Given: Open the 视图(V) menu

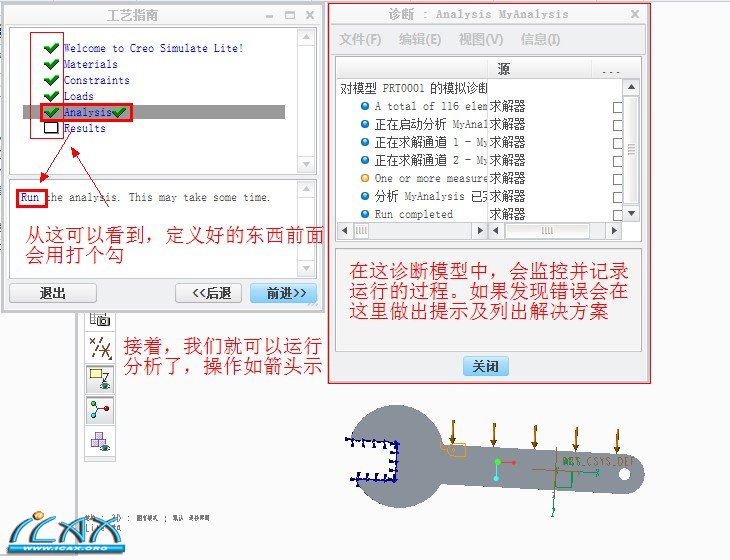Looking at the screenshot, I should (x=481, y=40).
